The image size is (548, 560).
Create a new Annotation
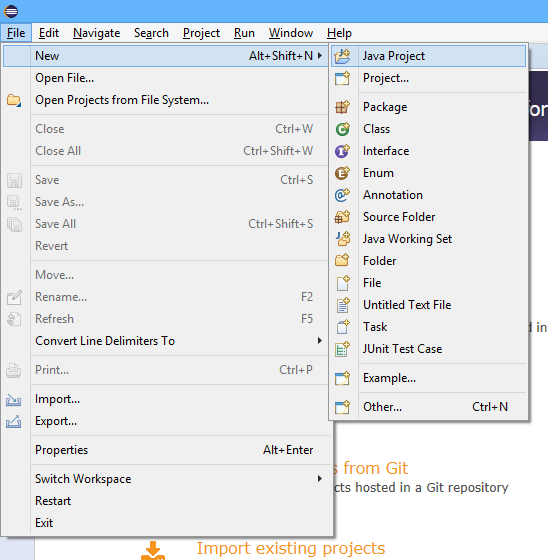point(428,195)
